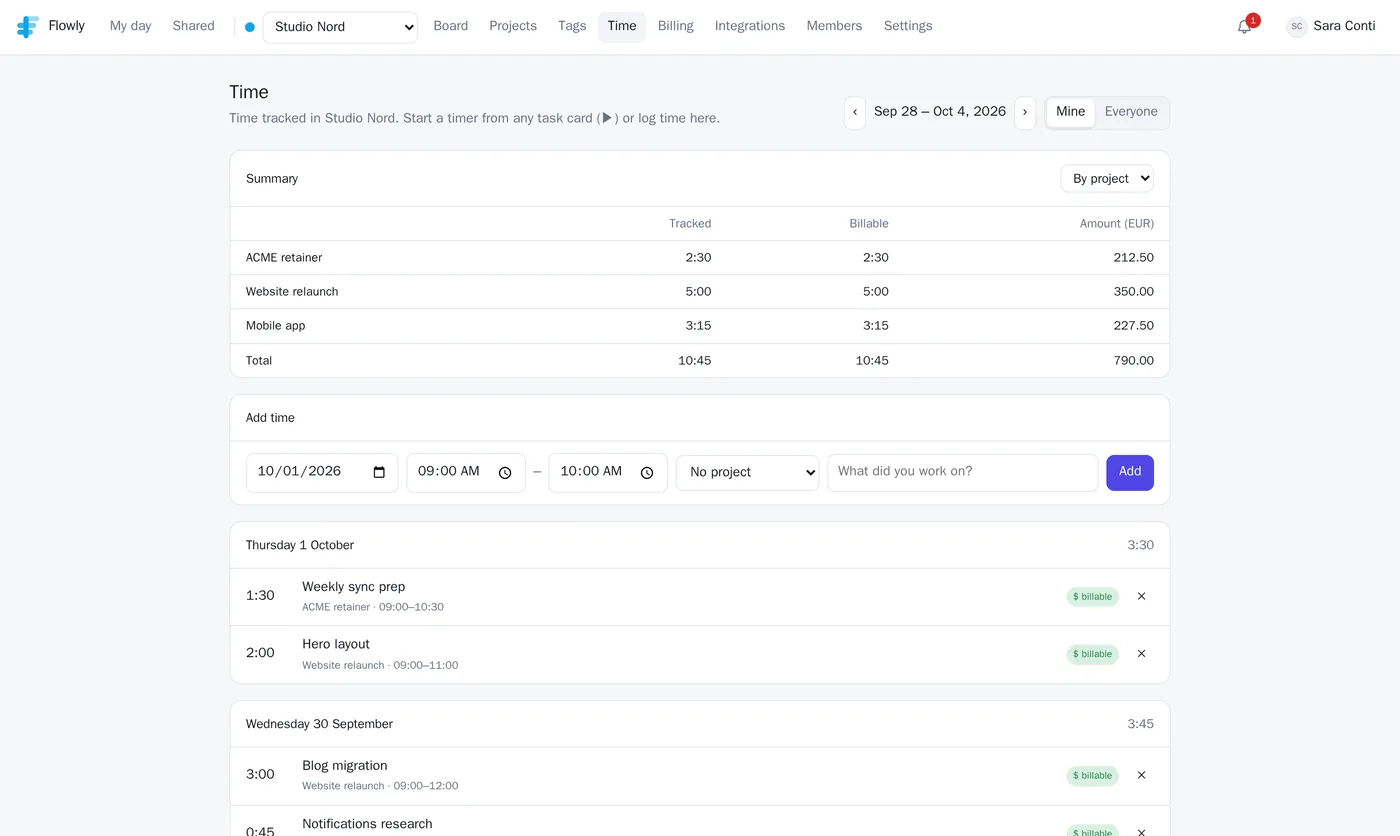Click the ACME retainer summary row
1400x836 pixels.
(x=700, y=258)
